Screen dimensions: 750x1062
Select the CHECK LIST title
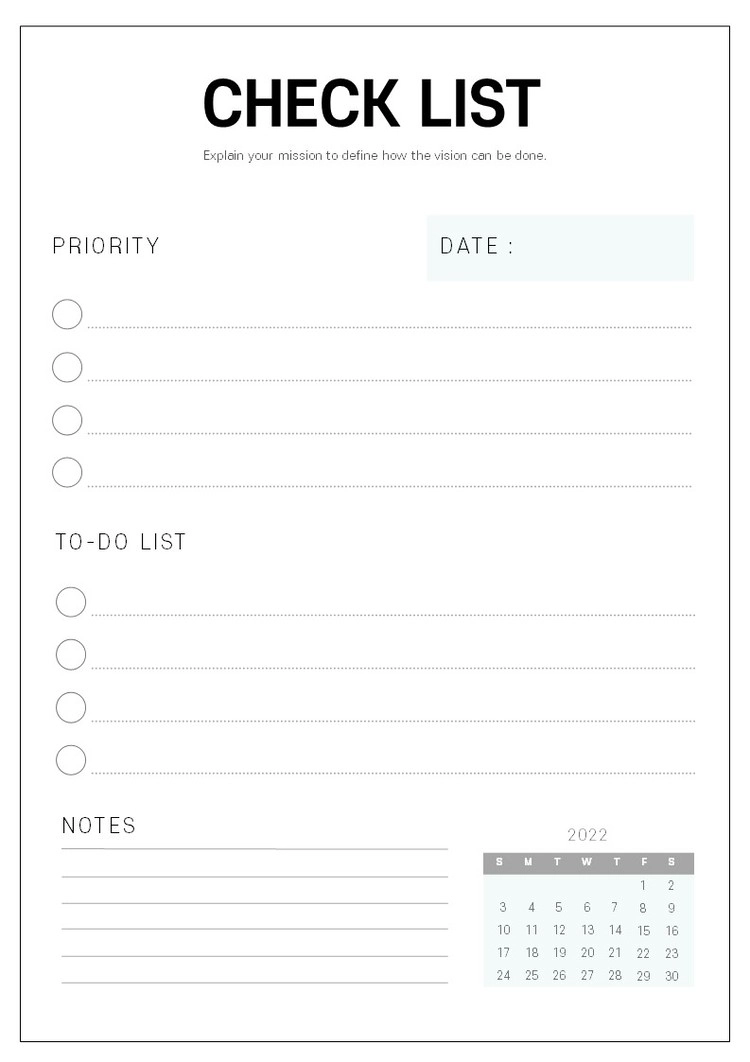[x=372, y=103]
